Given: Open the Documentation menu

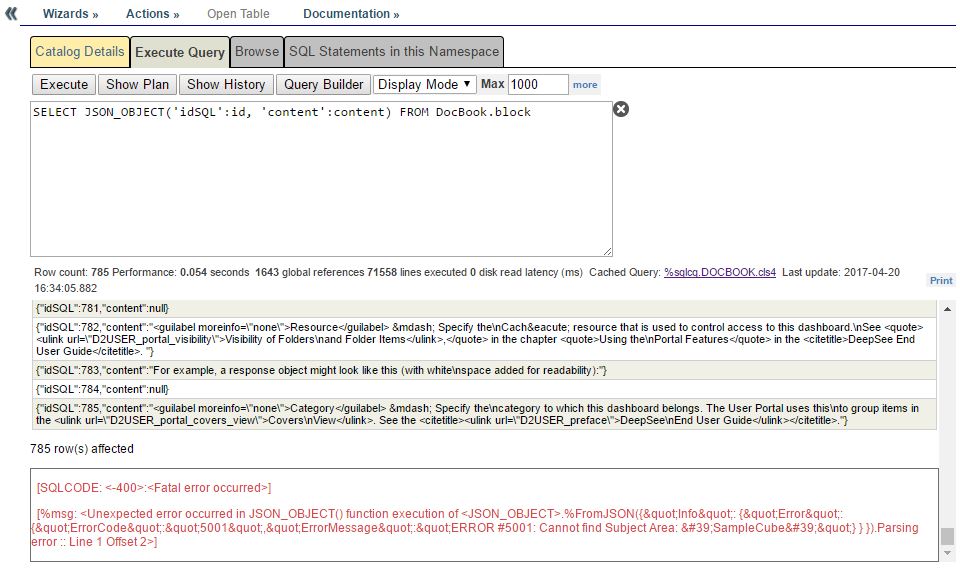Looking at the screenshot, I should 351,13.
